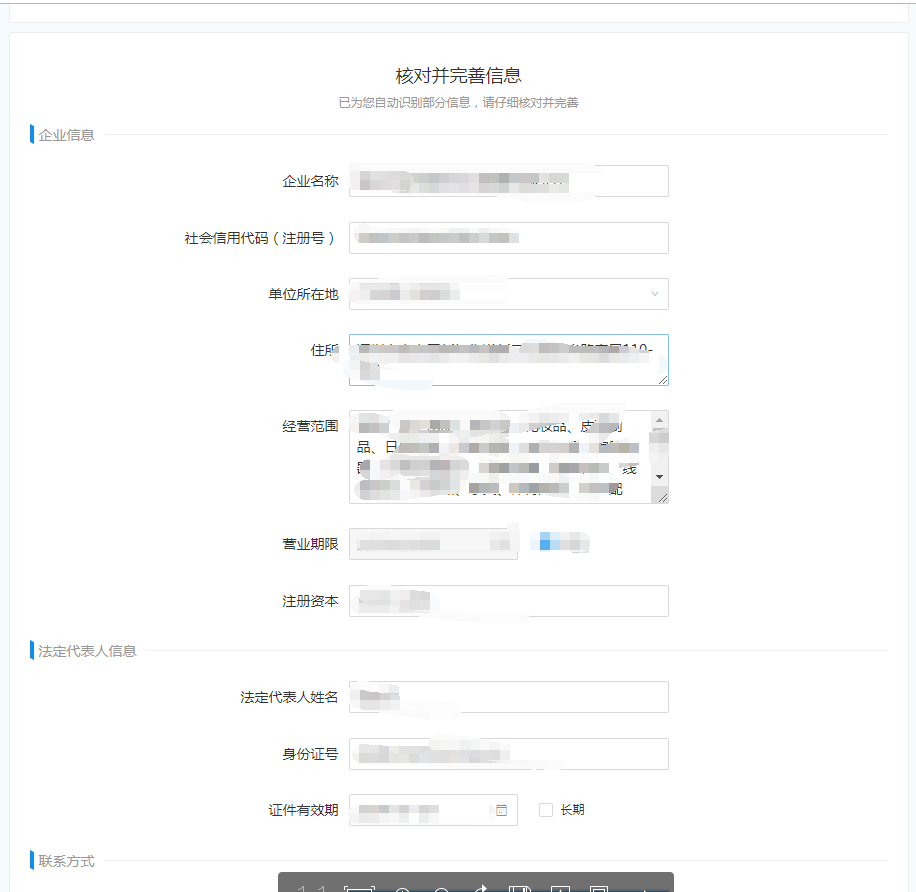Select the 注册资本 input field

tap(508, 601)
